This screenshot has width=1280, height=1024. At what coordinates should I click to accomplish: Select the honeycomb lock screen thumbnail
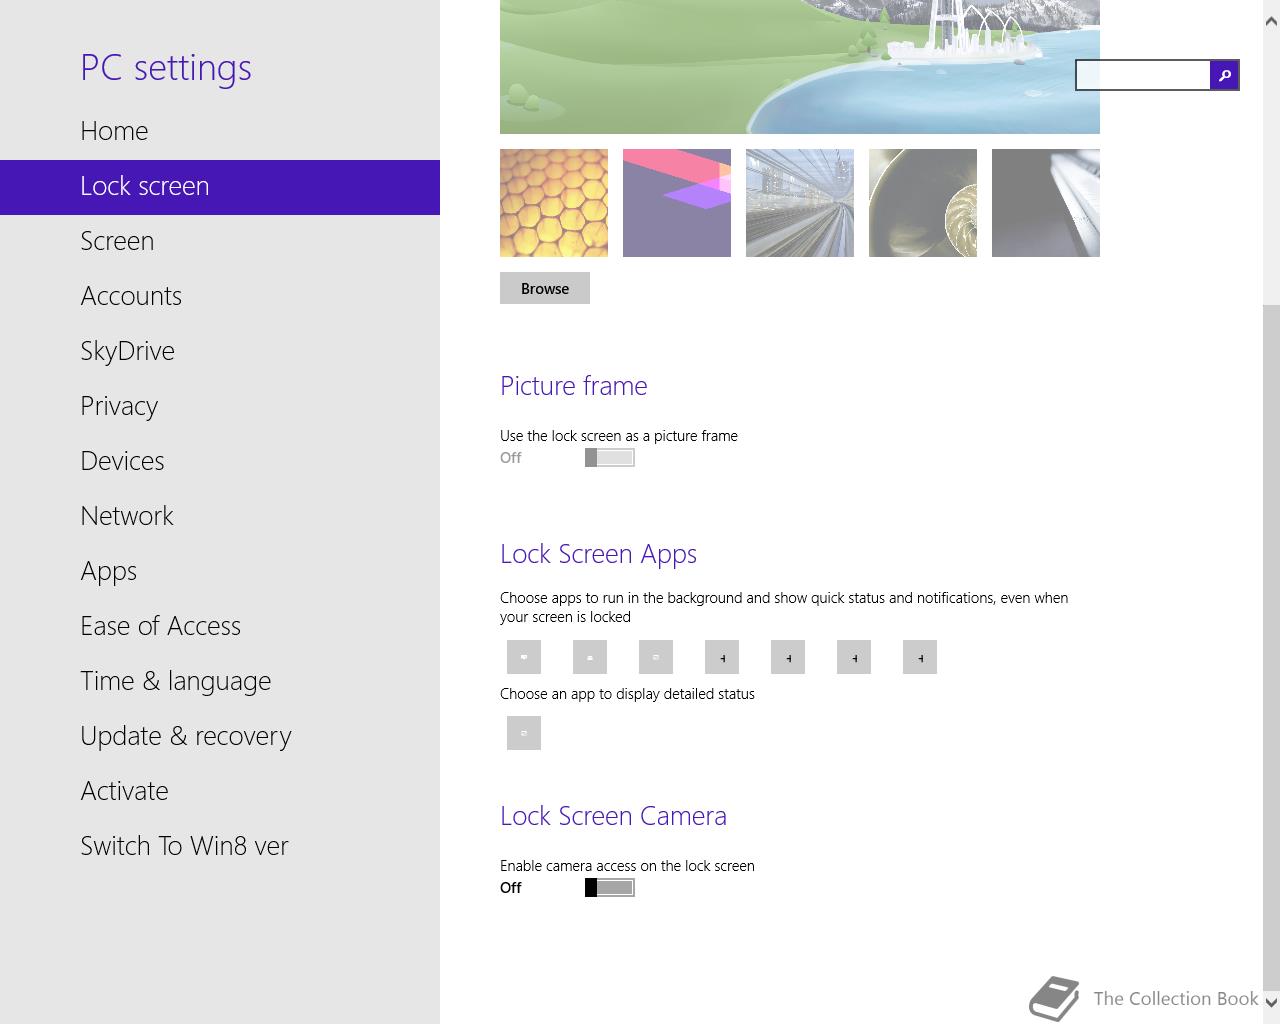tap(554, 203)
